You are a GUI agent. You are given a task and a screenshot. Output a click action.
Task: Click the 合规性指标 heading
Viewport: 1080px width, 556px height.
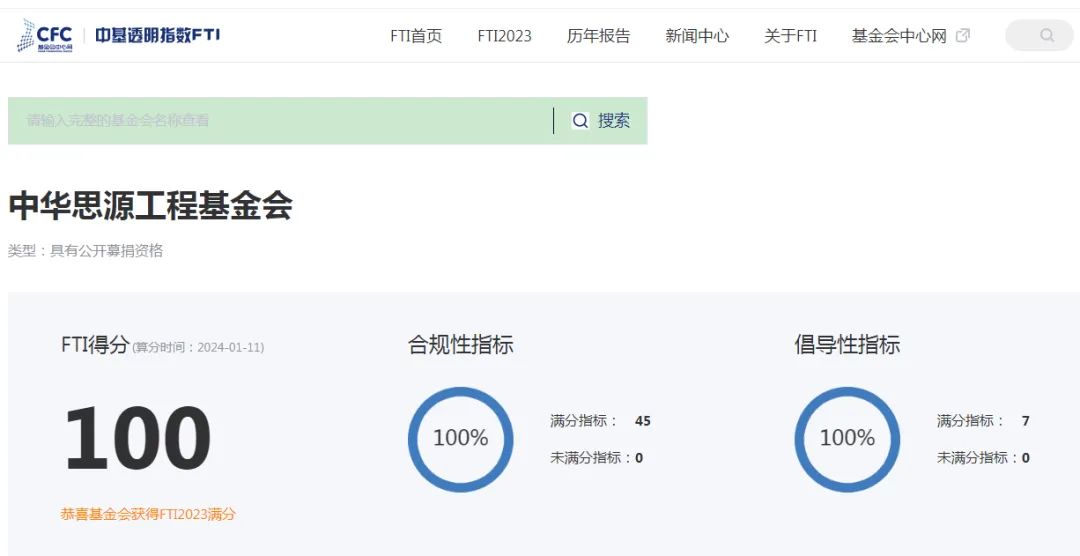[x=461, y=344]
